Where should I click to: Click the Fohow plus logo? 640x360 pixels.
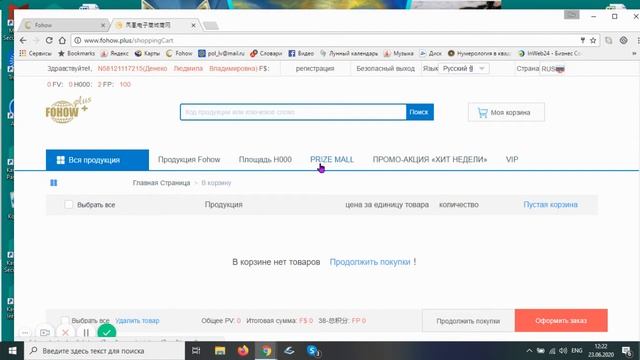pyautogui.click(x=68, y=110)
